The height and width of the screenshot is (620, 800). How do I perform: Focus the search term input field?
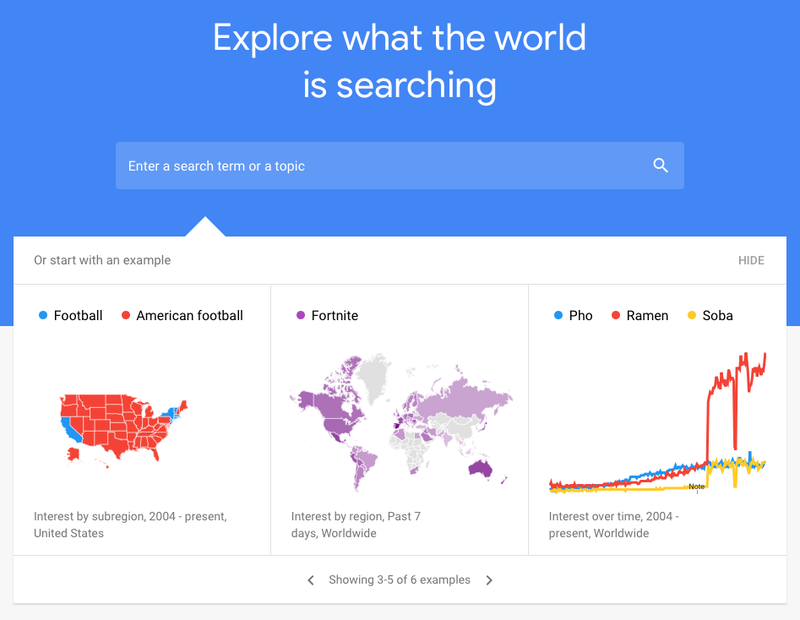tap(380, 166)
